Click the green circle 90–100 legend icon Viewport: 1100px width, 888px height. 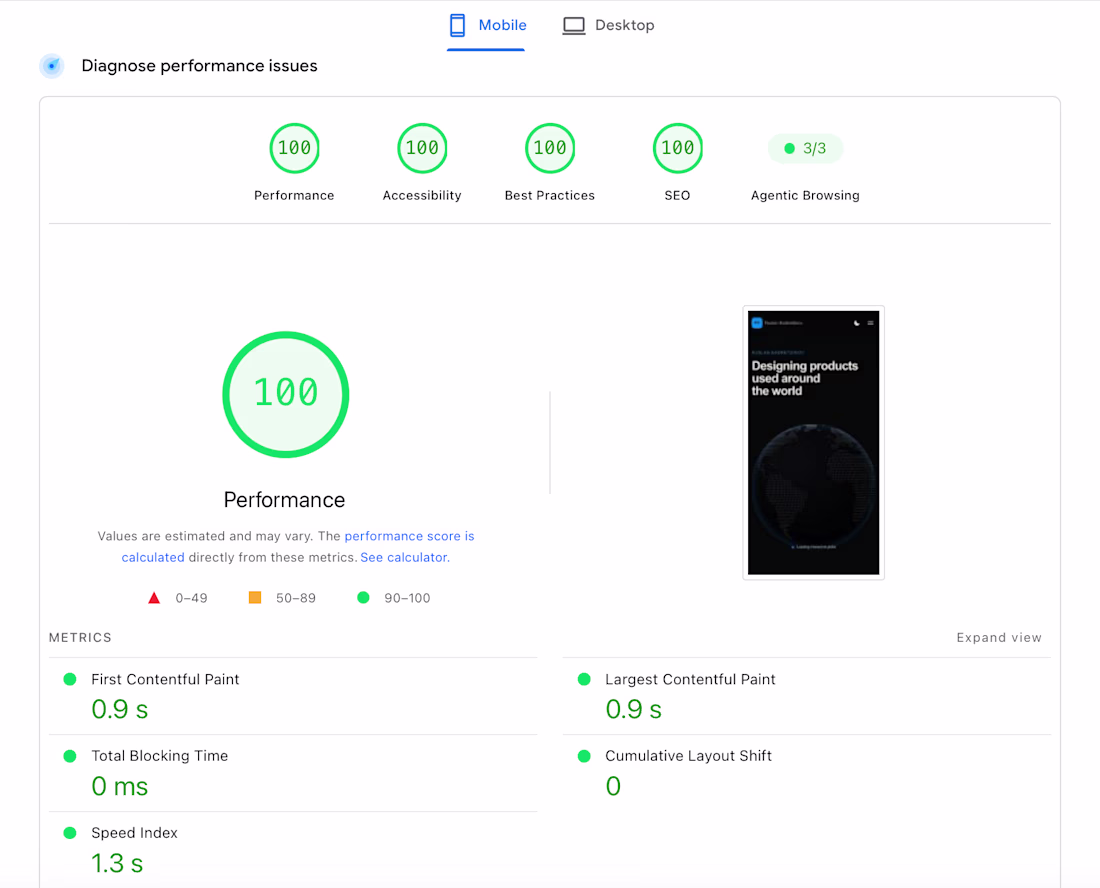tap(363, 598)
